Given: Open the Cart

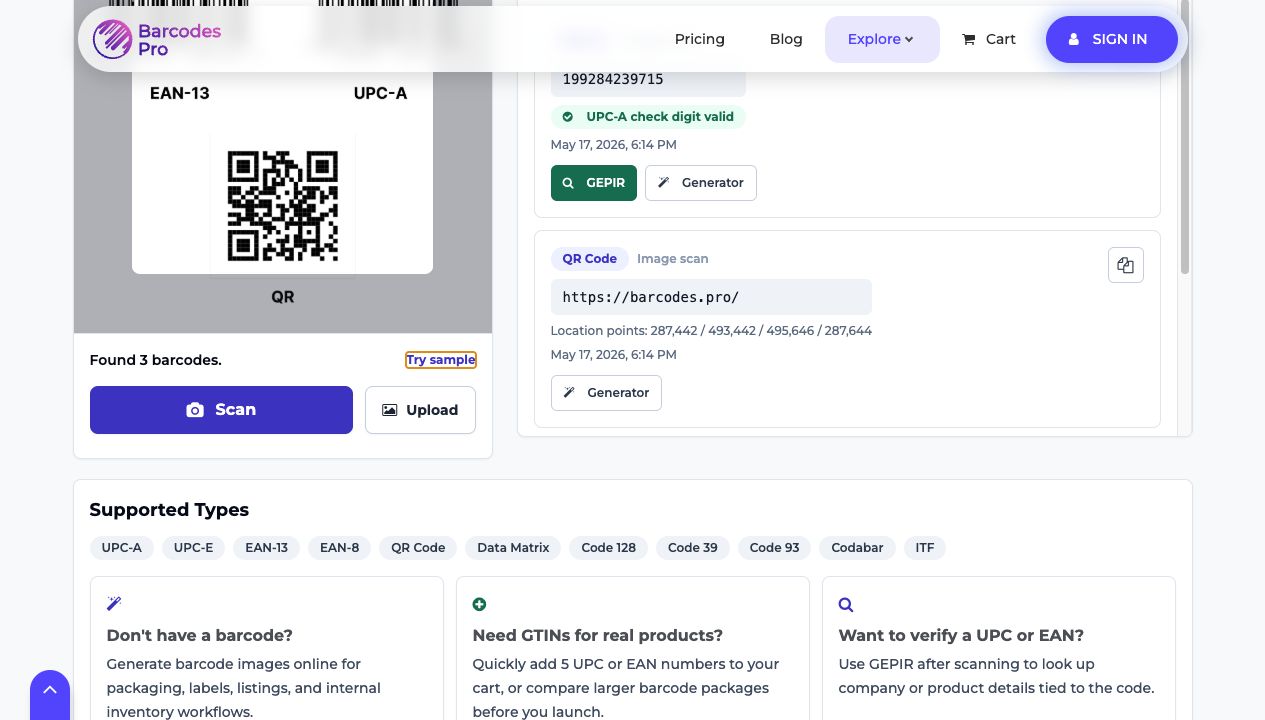Looking at the screenshot, I should tap(989, 39).
